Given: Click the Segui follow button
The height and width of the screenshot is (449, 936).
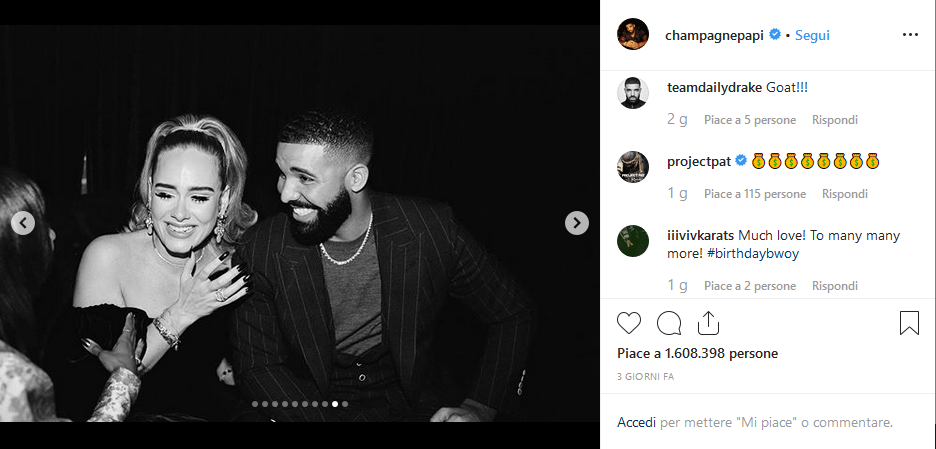Looking at the screenshot, I should point(812,35).
